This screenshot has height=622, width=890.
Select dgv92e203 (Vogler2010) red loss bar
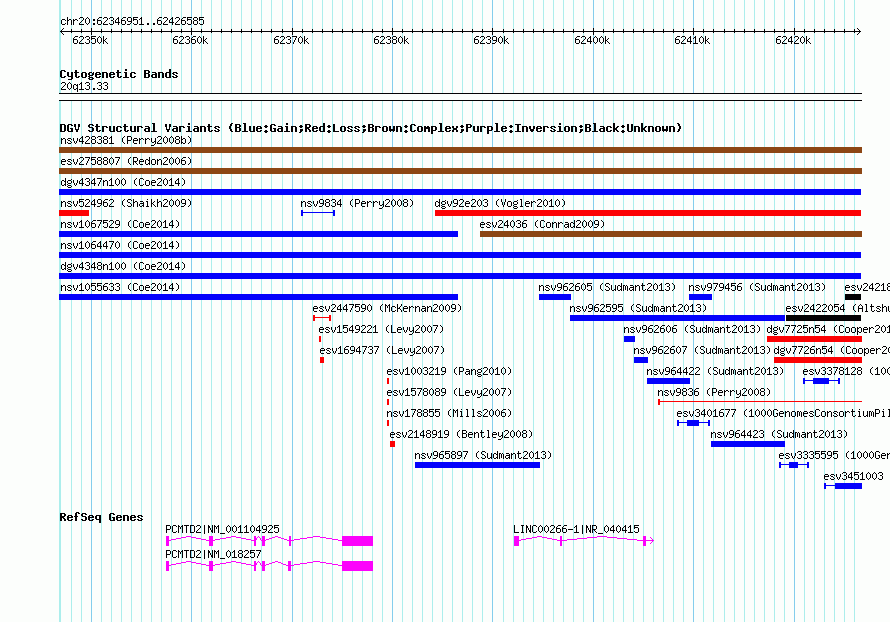(x=648, y=213)
